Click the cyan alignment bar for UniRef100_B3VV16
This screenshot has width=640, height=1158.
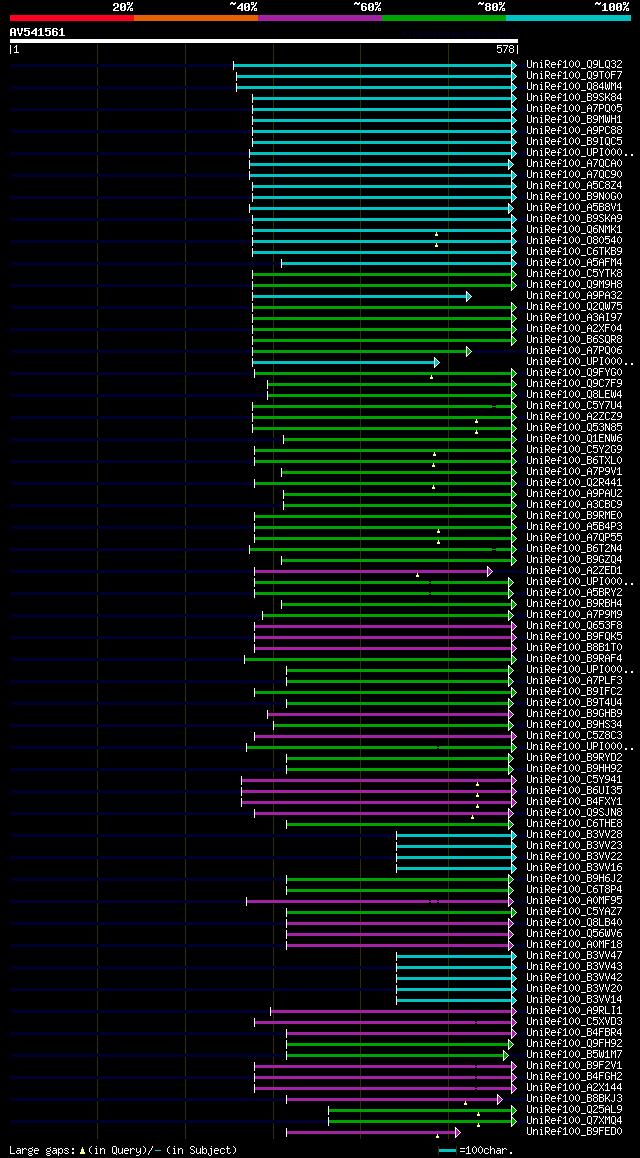coord(455,868)
